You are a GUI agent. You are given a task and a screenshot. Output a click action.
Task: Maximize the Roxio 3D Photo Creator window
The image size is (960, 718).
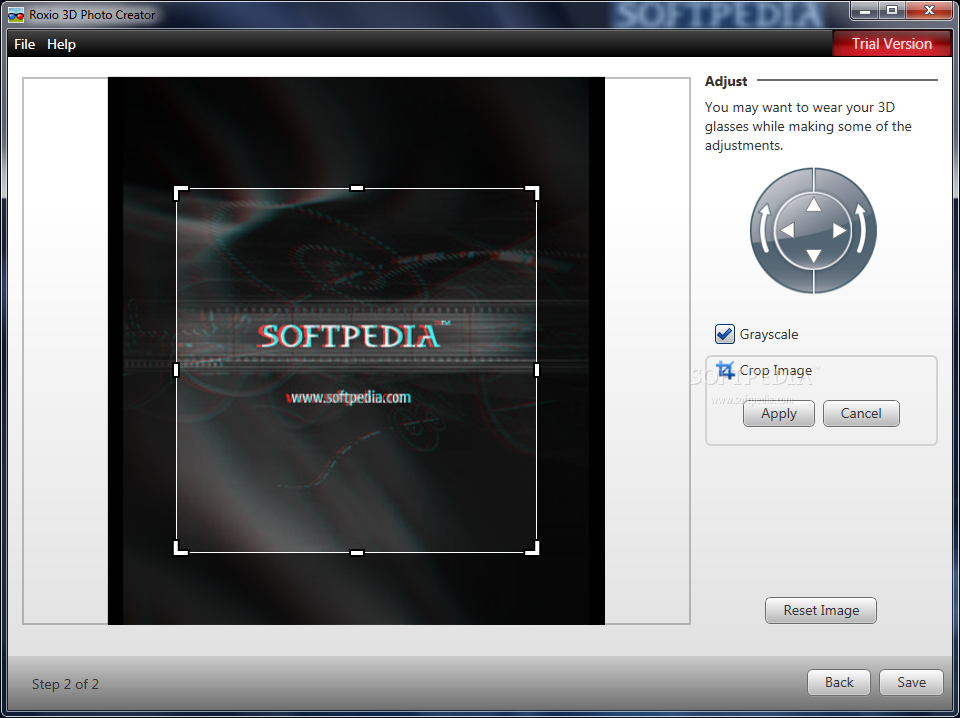tap(892, 10)
